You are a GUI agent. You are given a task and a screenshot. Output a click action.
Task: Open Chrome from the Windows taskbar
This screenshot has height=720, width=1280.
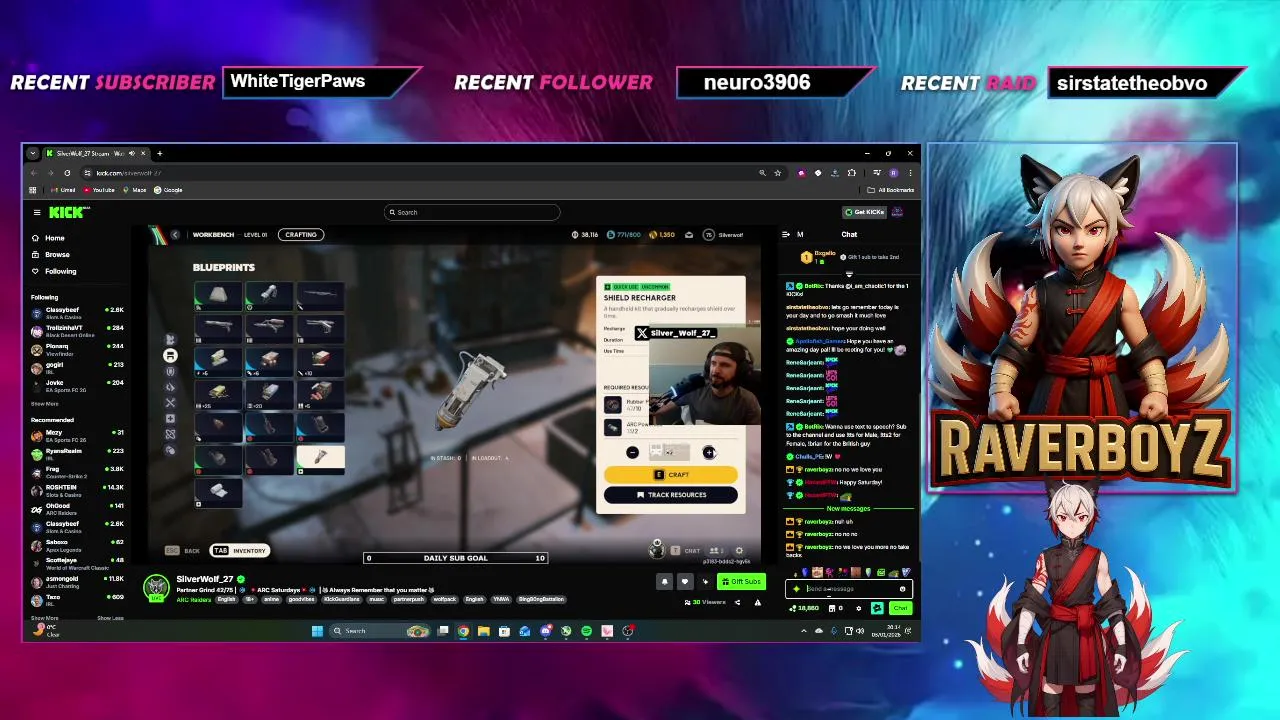[x=463, y=631]
